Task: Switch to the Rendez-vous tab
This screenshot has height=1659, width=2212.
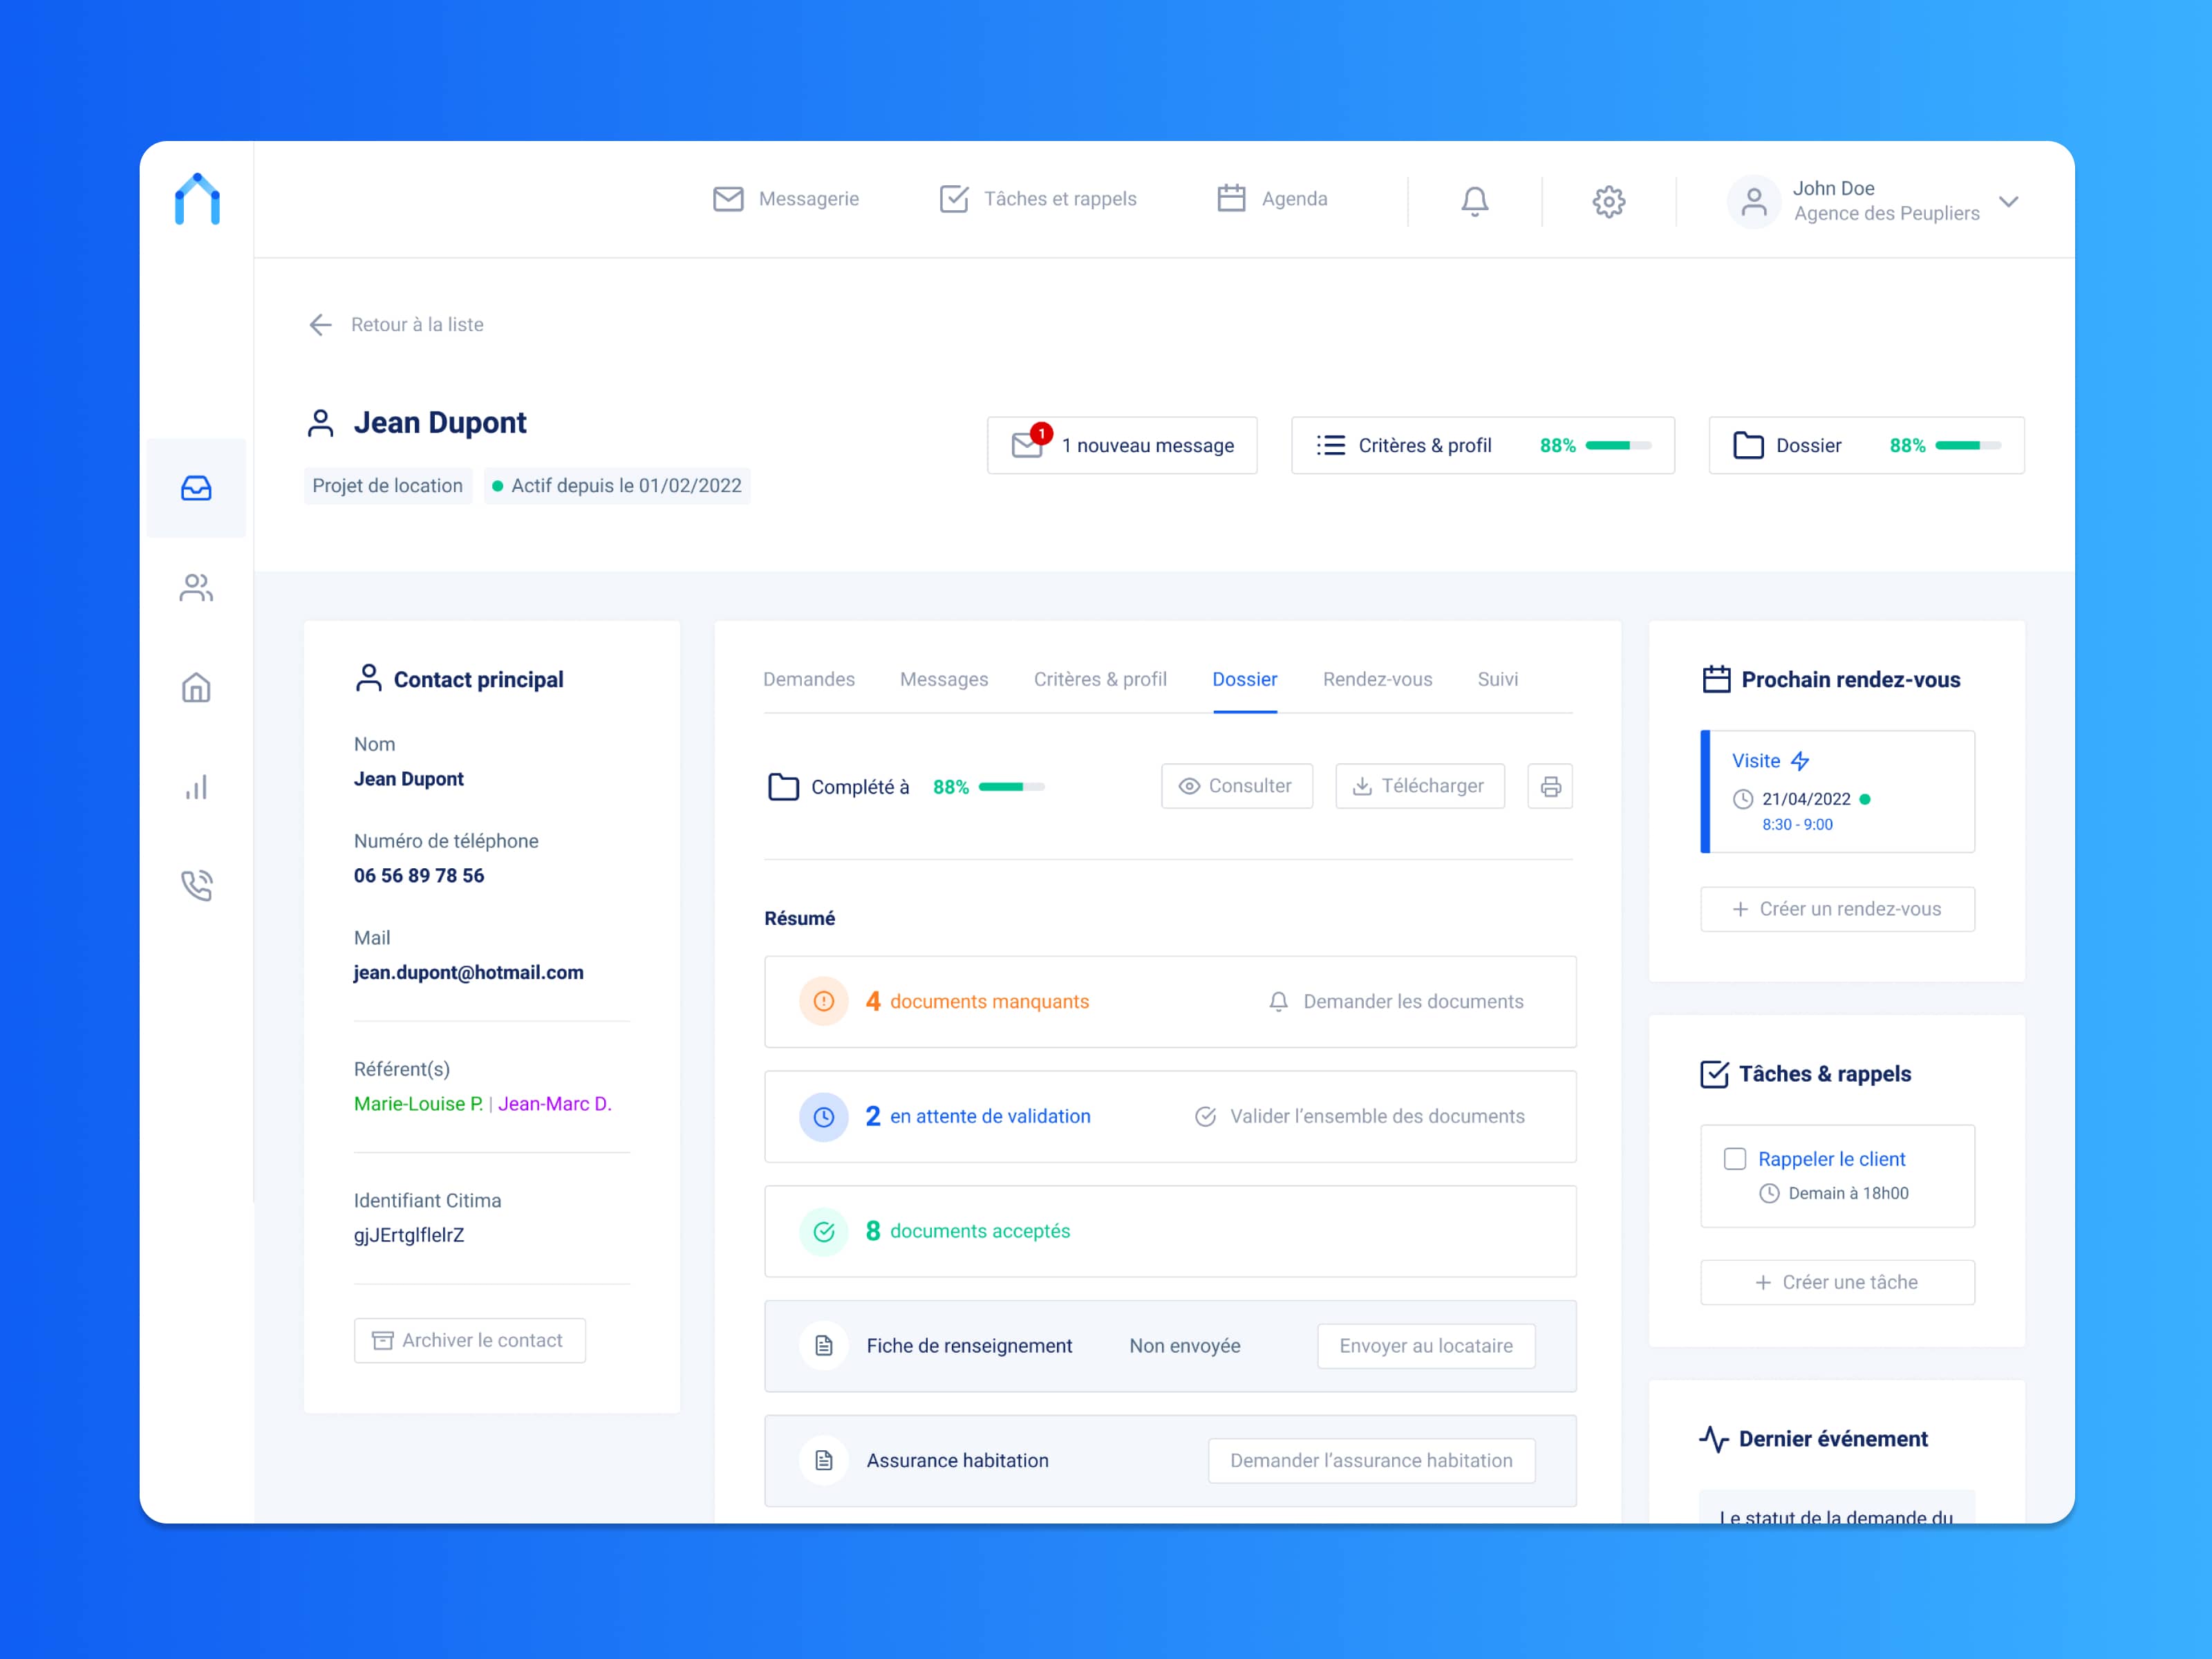Action: coord(1377,679)
